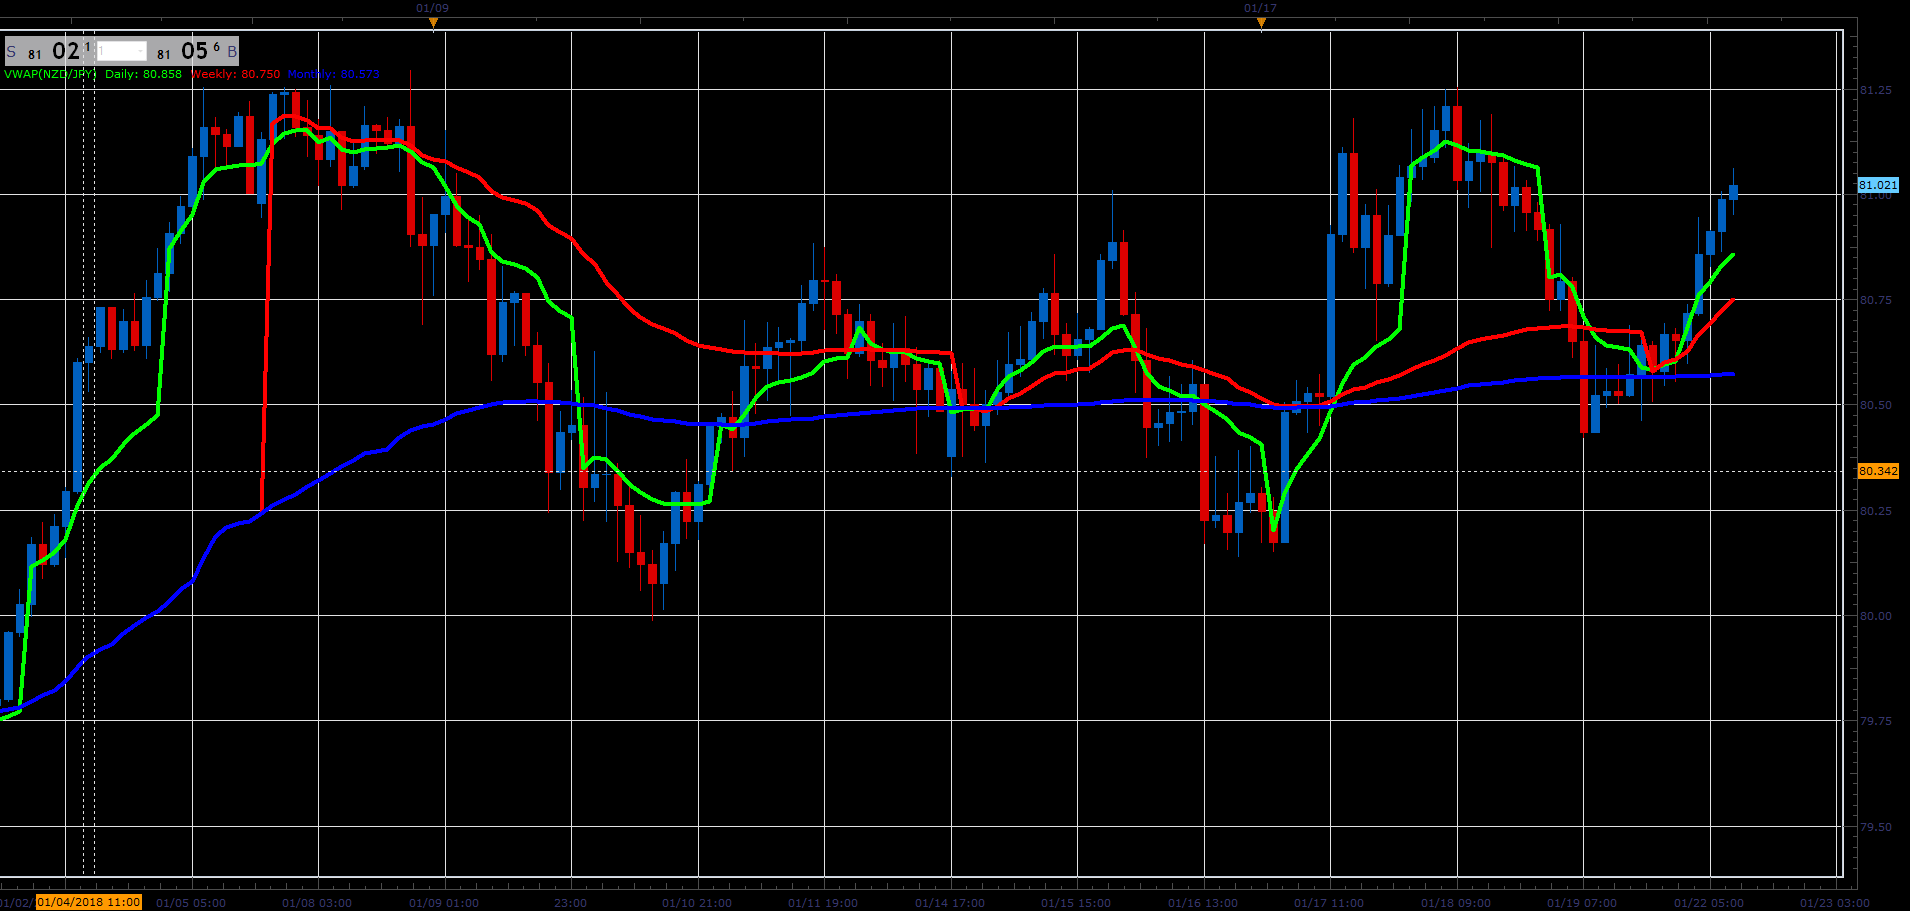The width and height of the screenshot is (1910, 911).
Task: Click the S sell button at 81.02
Action: point(49,51)
